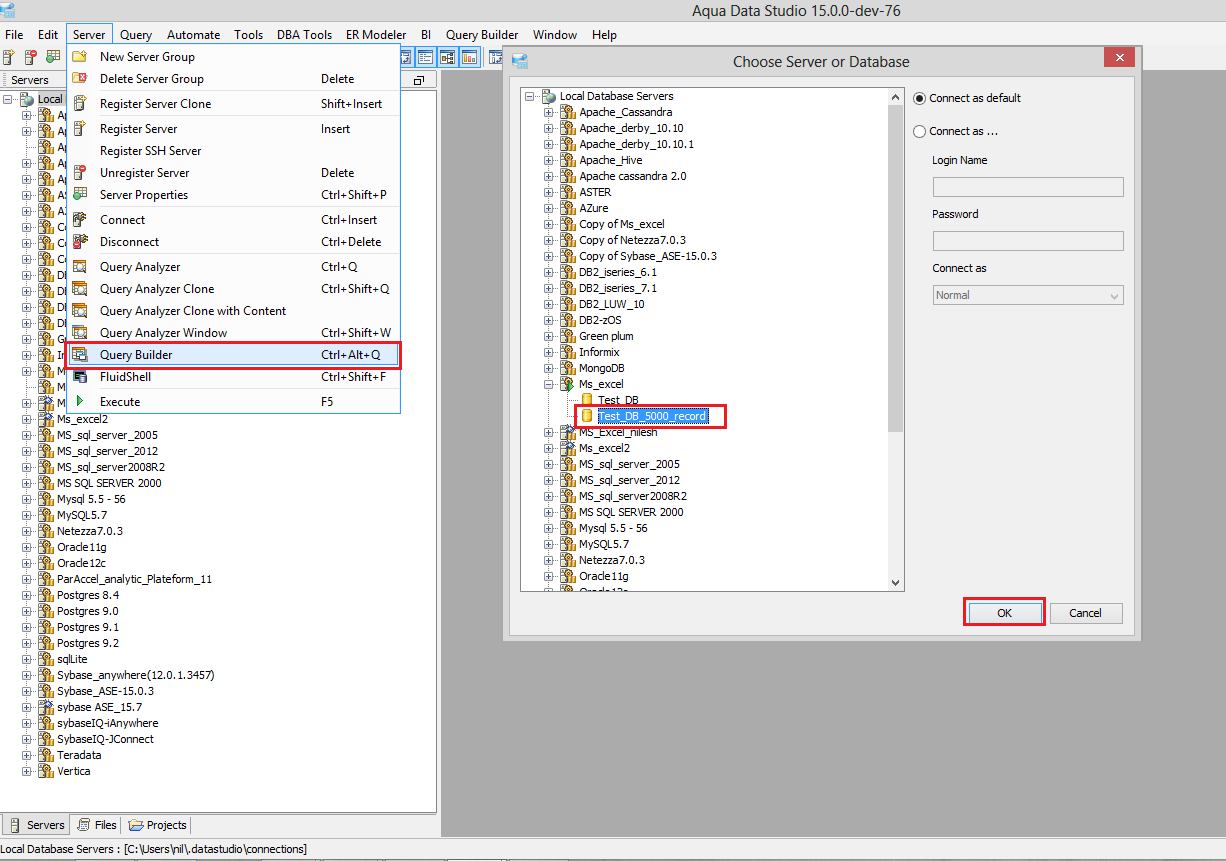Image resolution: width=1226 pixels, height=861 pixels.
Task: Choose Connect in the Server menu
Action: pyautogui.click(x=234, y=220)
